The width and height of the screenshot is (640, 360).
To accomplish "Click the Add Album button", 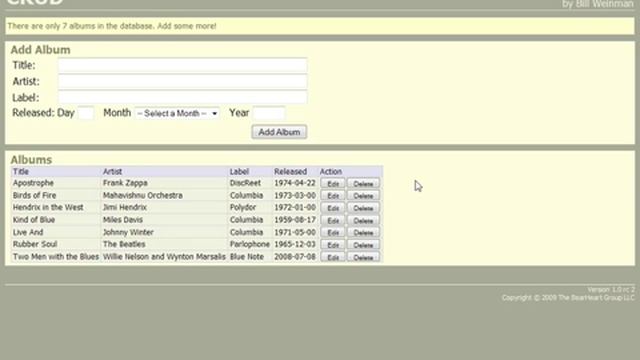I will coord(279,132).
